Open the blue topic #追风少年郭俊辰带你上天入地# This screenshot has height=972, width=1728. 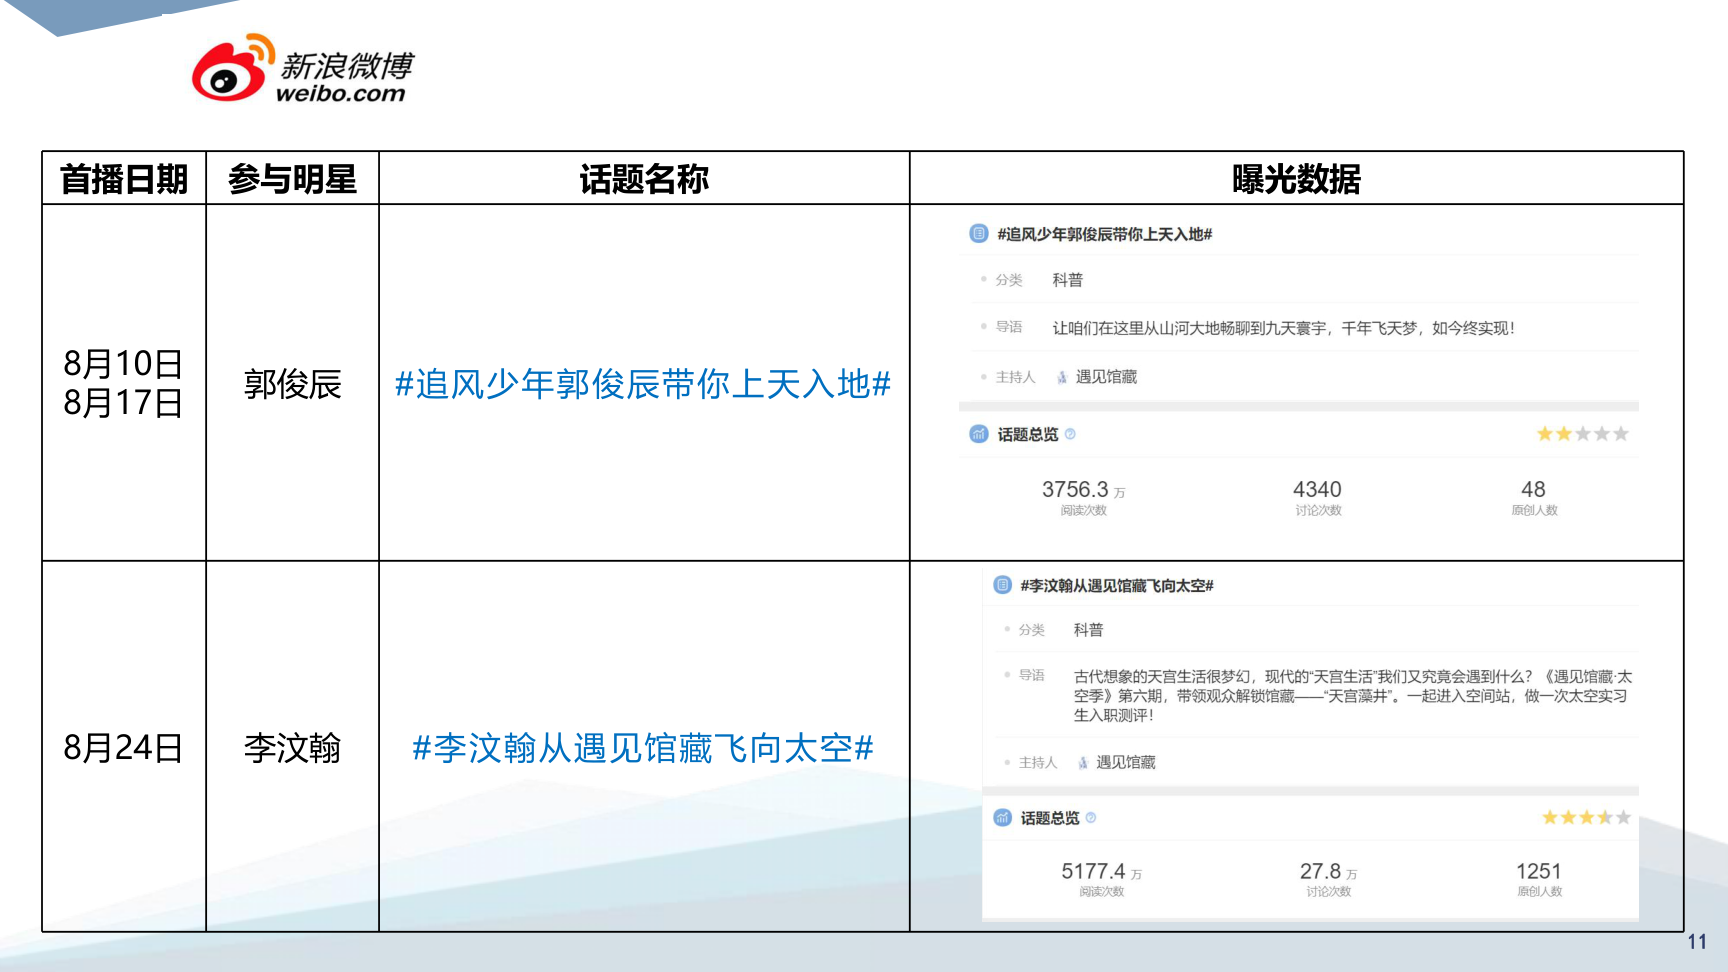[x=643, y=384]
